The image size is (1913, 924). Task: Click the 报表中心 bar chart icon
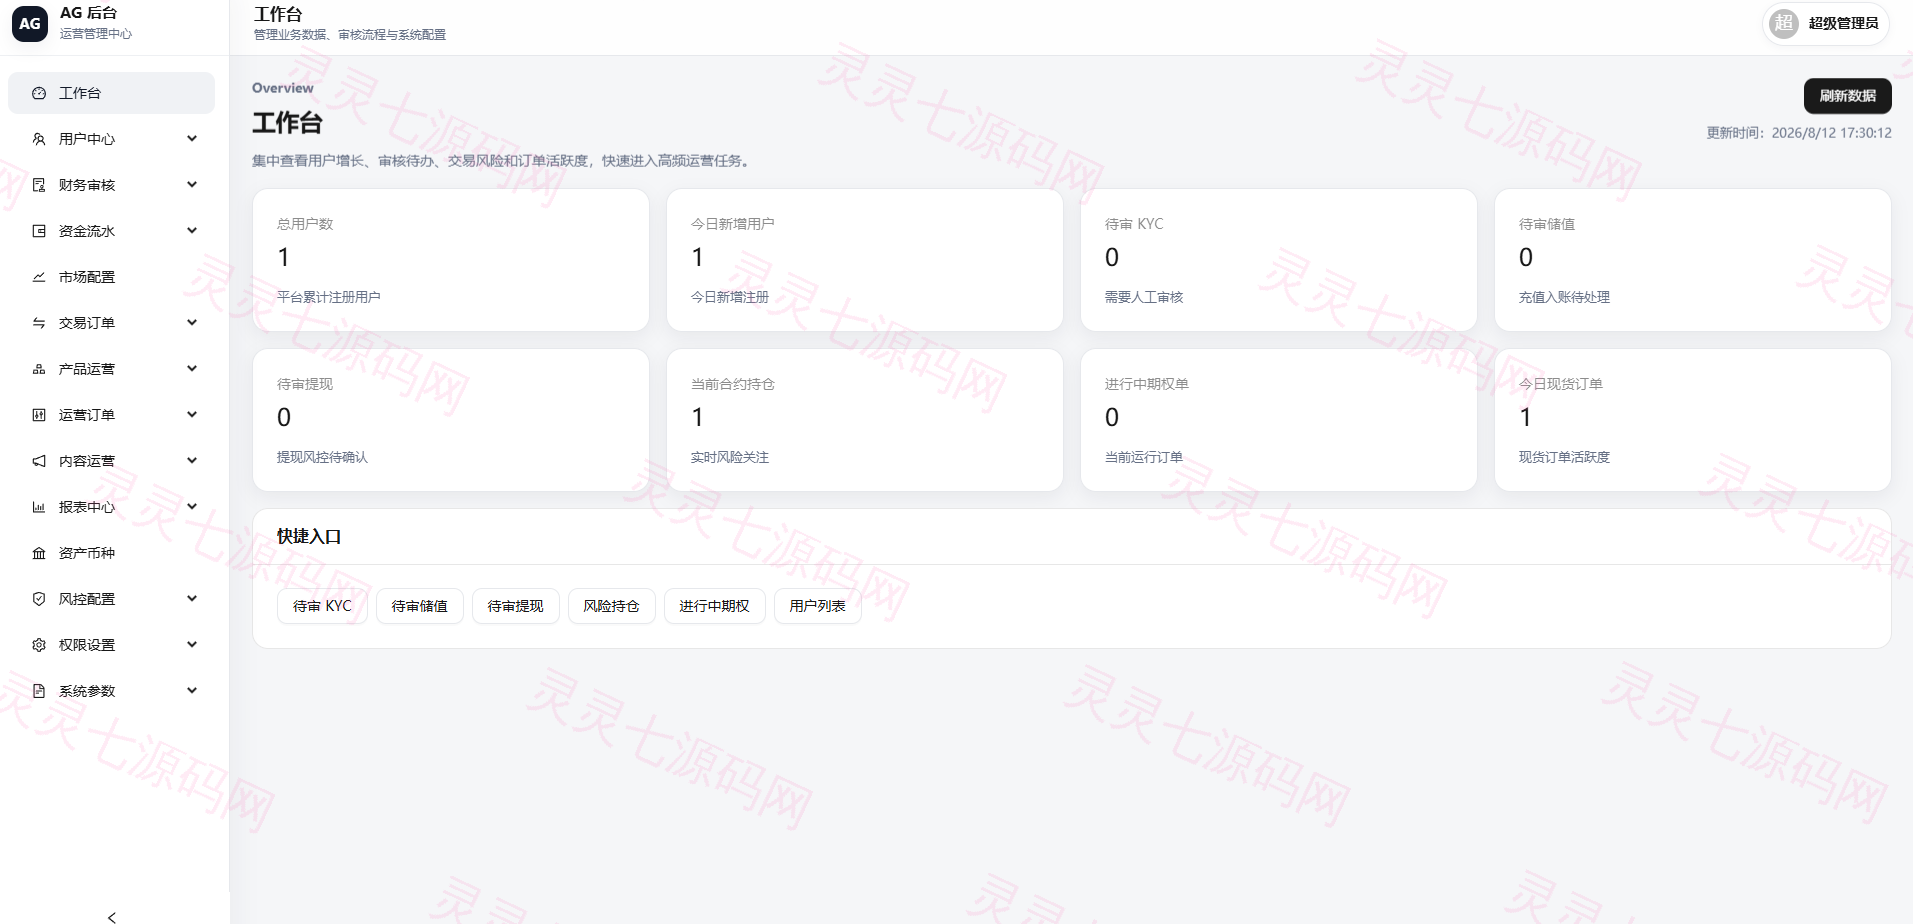point(39,507)
